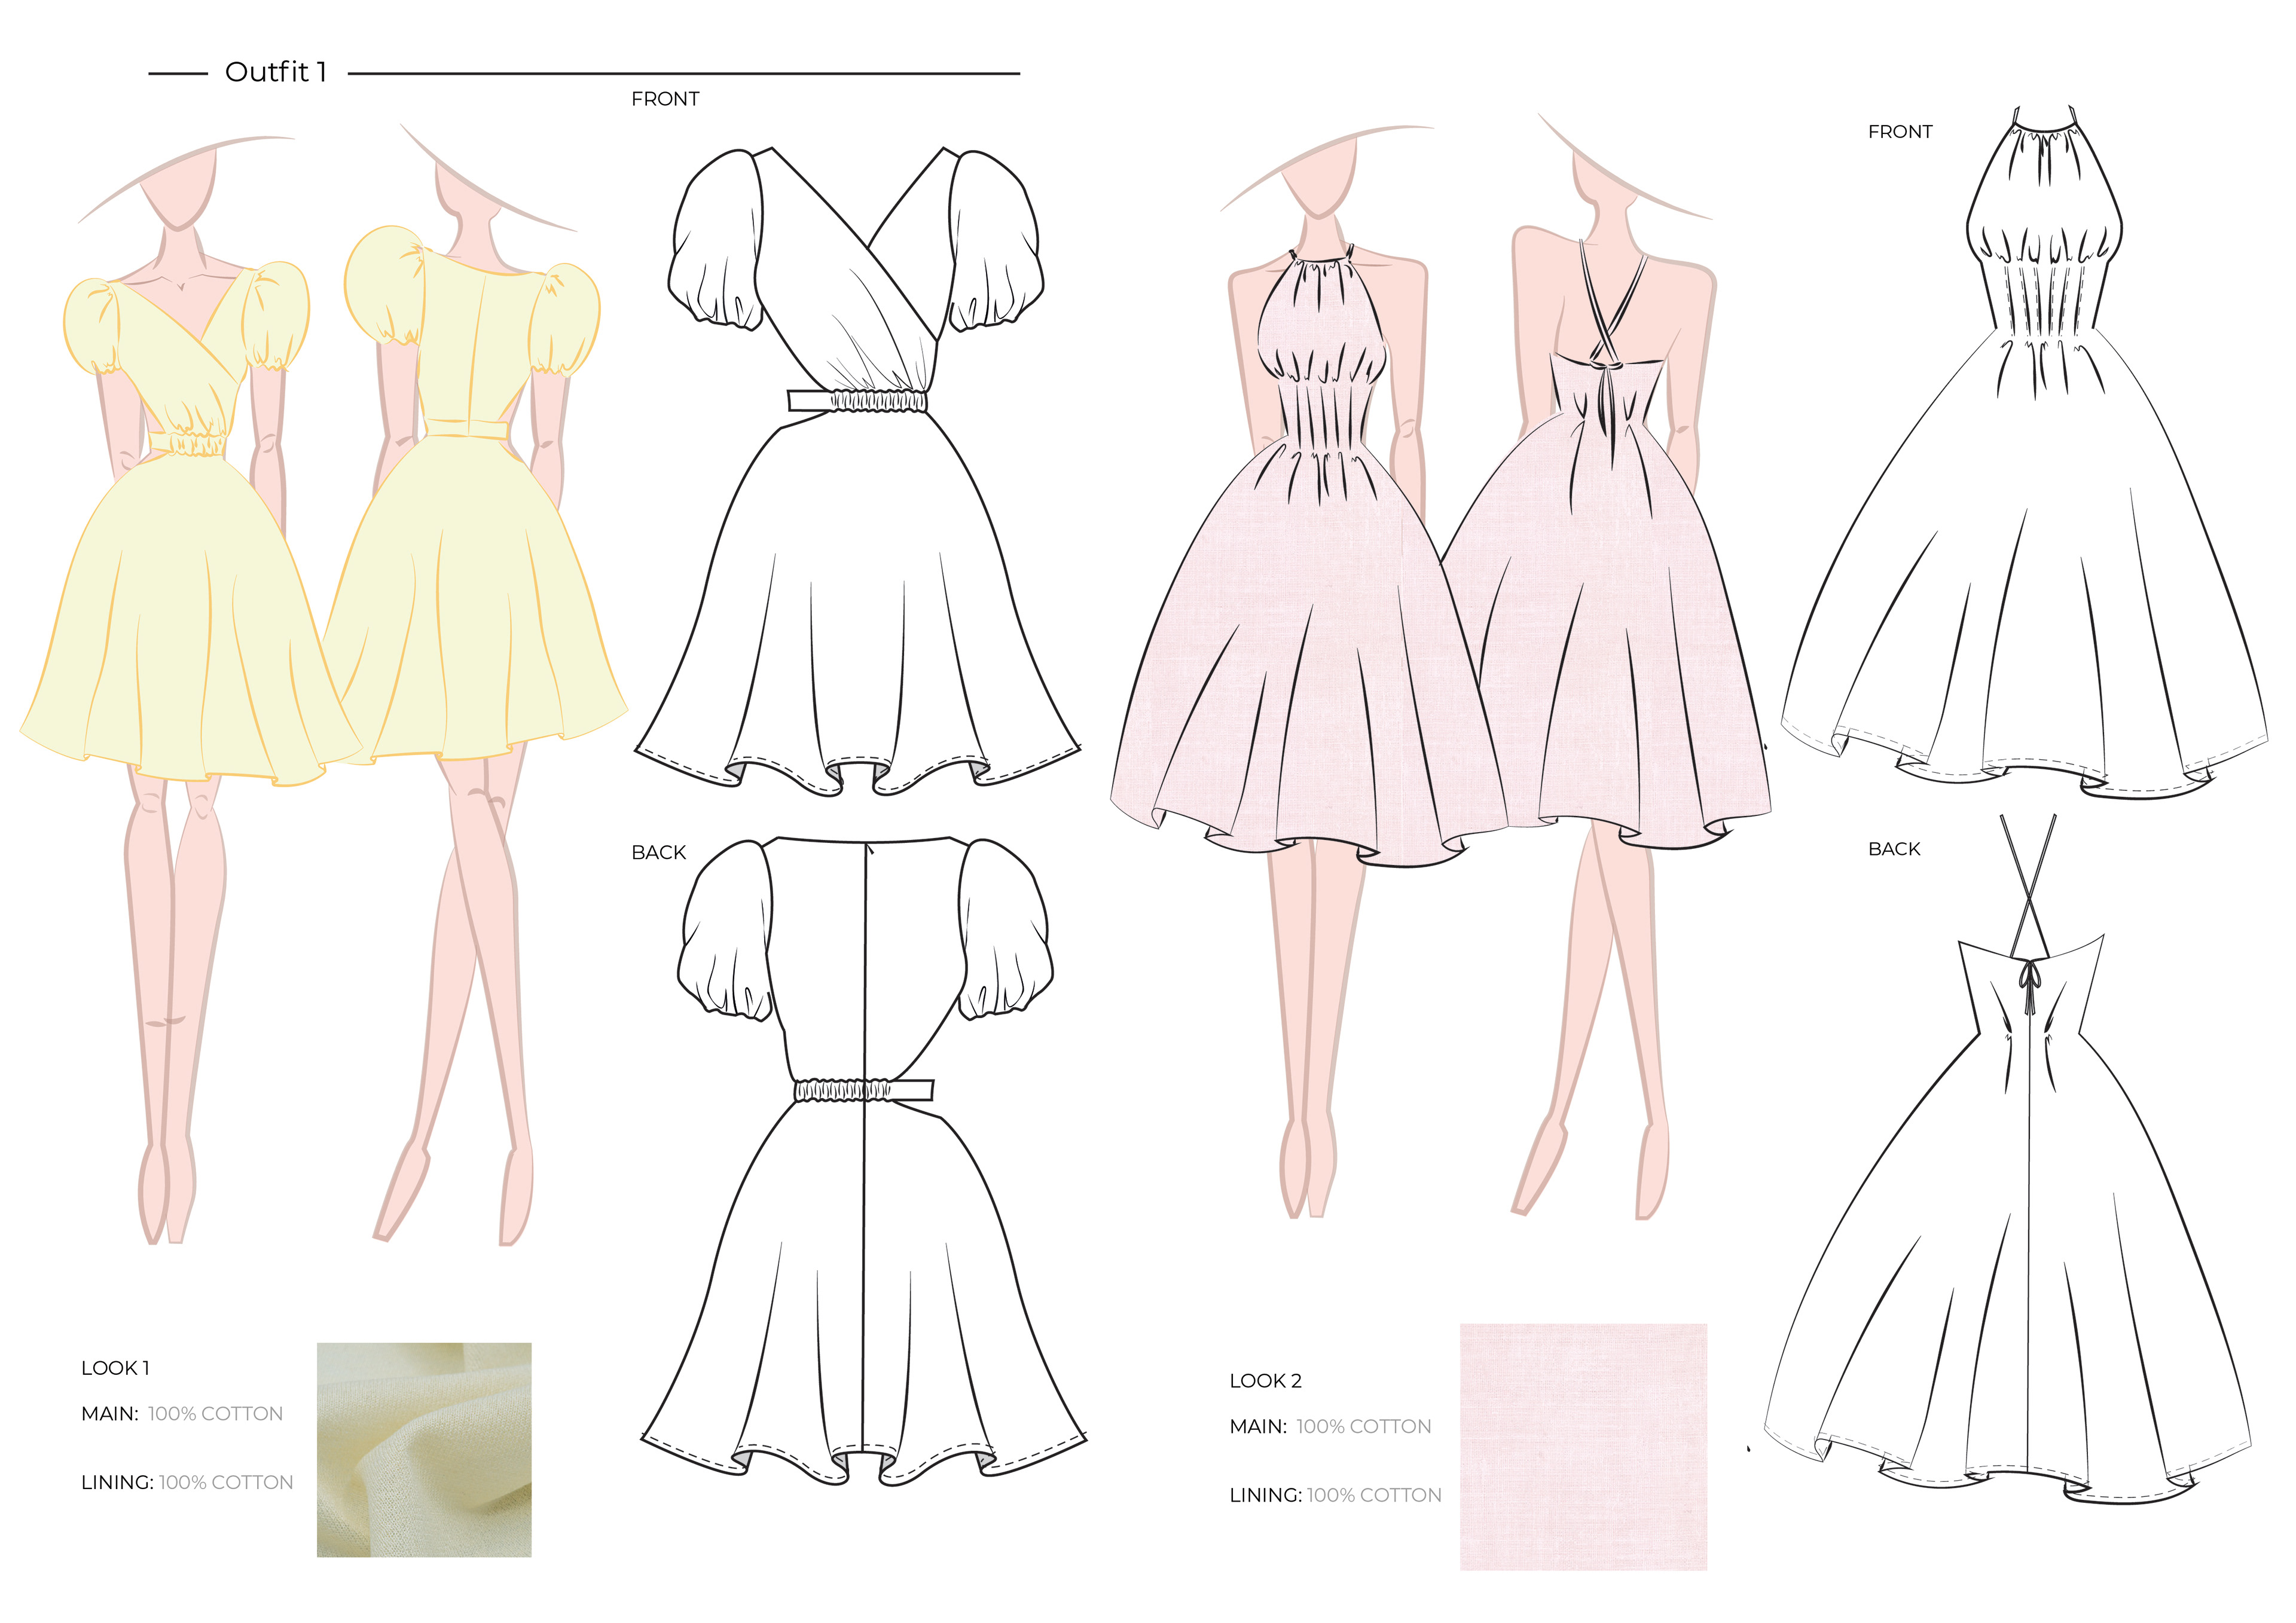2296x1623 pixels.
Task: Click the "LINING:" label under LOOK 2
Action: [1265, 1496]
